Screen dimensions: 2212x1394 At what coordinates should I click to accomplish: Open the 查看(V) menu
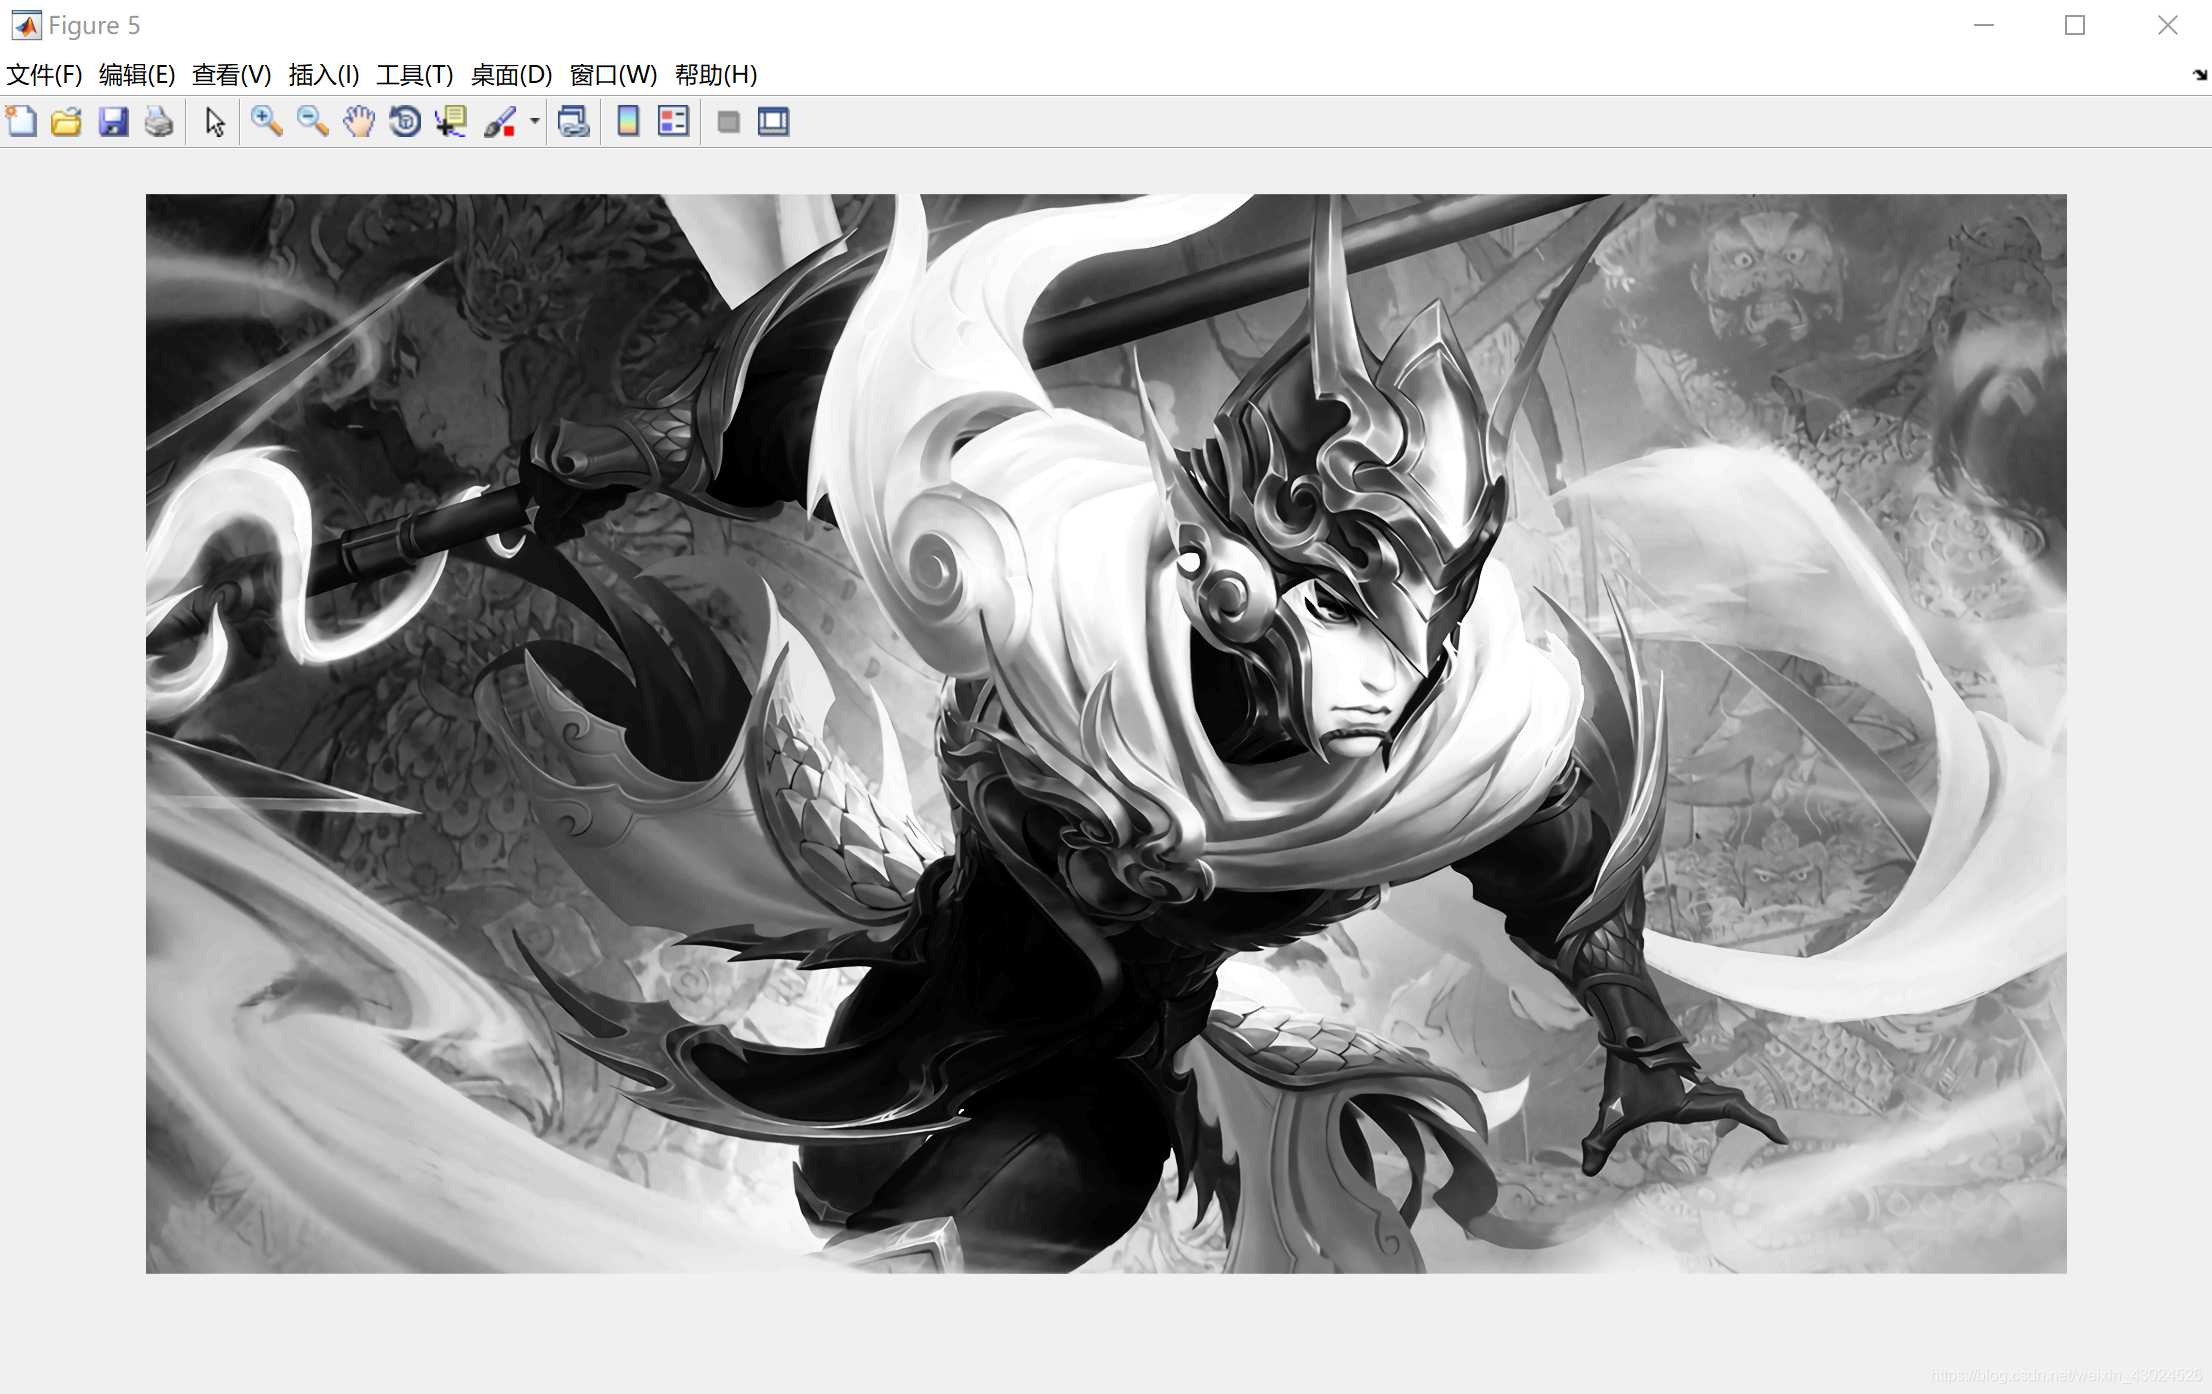point(231,75)
